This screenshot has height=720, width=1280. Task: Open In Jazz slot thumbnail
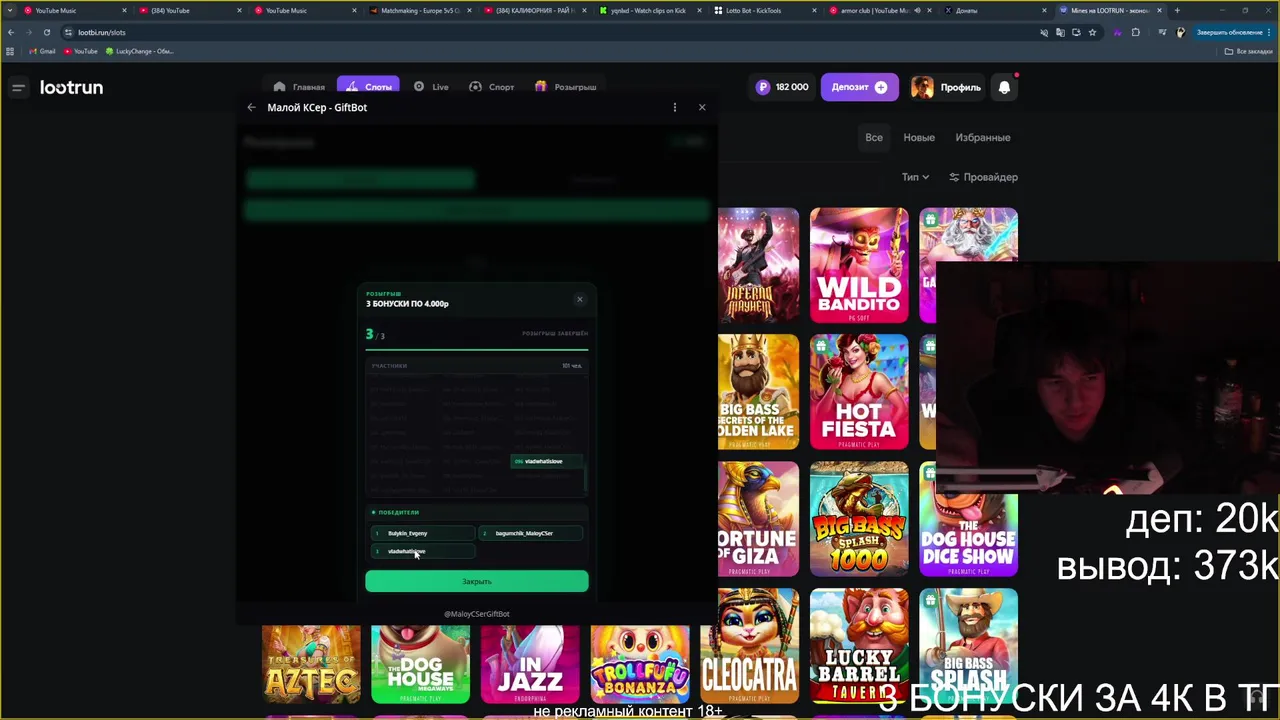(530, 664)
